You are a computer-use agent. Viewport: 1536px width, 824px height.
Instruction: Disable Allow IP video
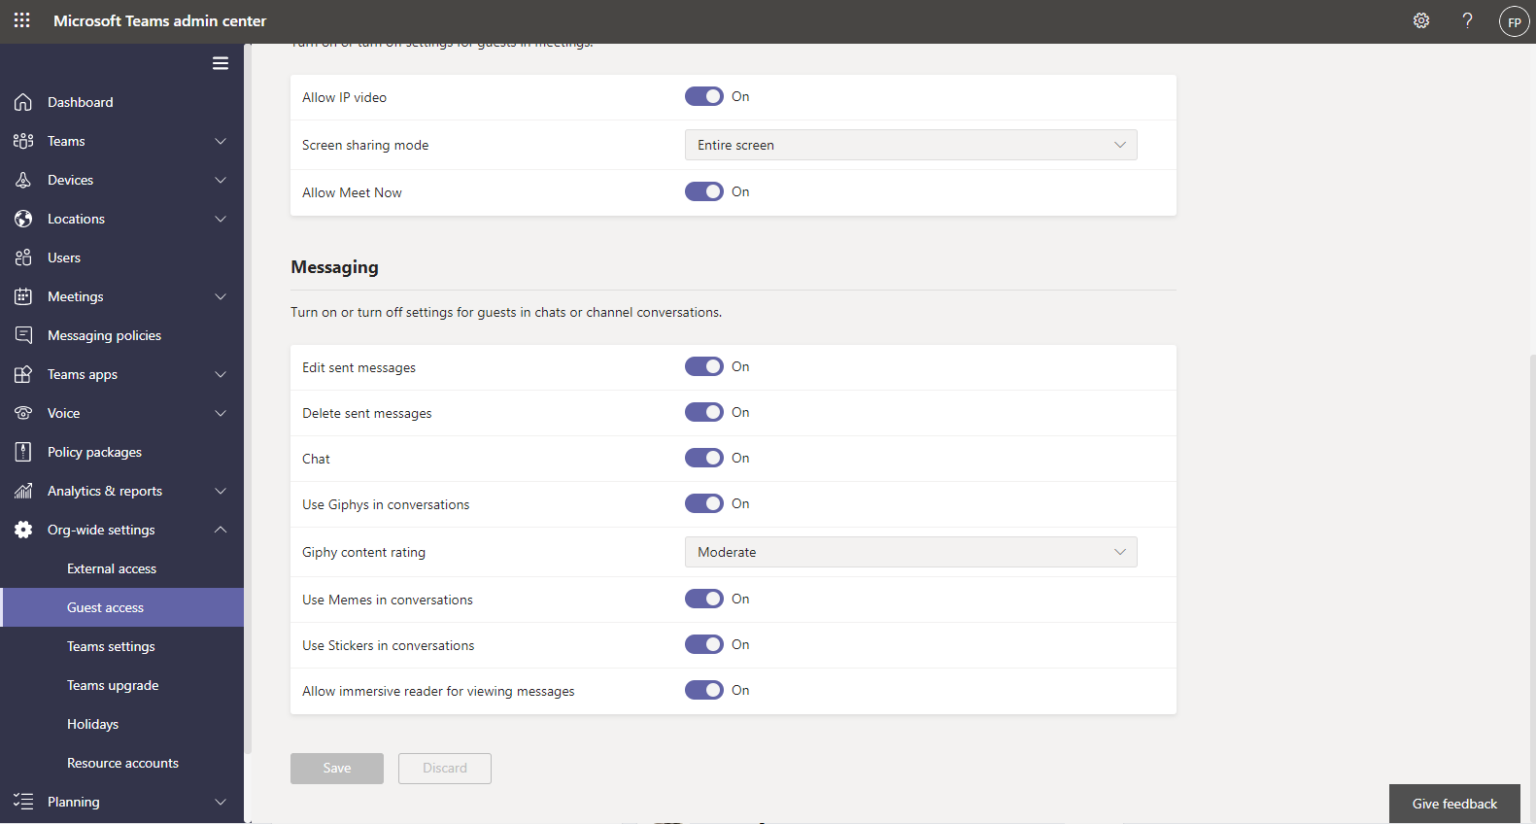point(704,96)
